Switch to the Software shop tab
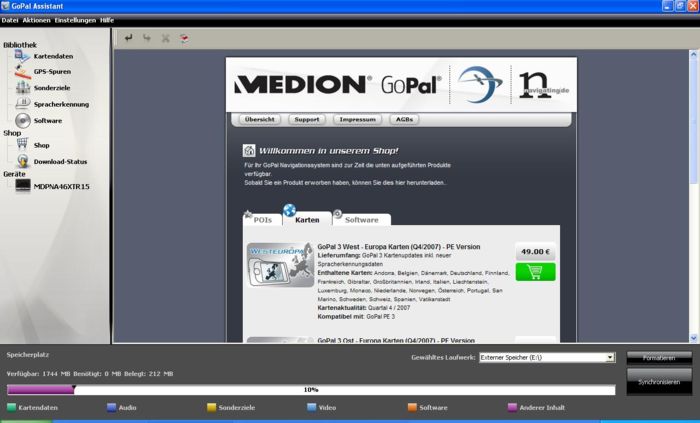 pyautogui.click(x=362, y=220)
